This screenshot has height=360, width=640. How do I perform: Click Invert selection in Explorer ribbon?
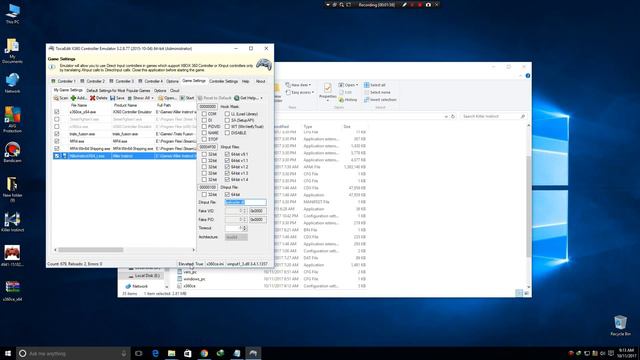380,100
